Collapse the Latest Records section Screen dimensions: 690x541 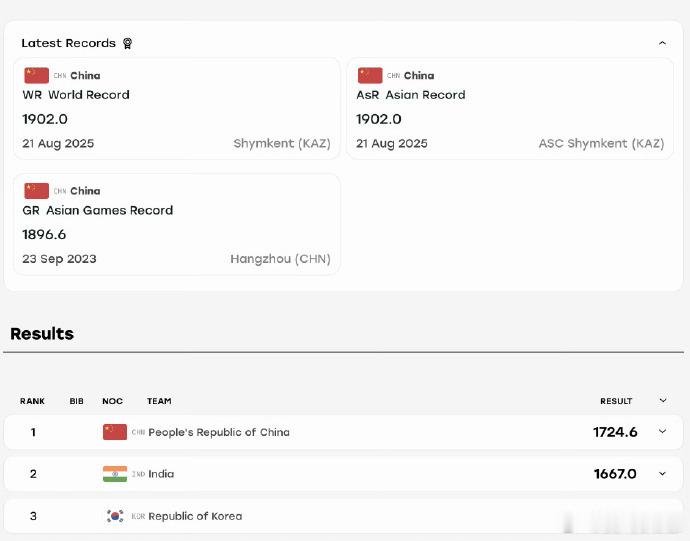662,43
